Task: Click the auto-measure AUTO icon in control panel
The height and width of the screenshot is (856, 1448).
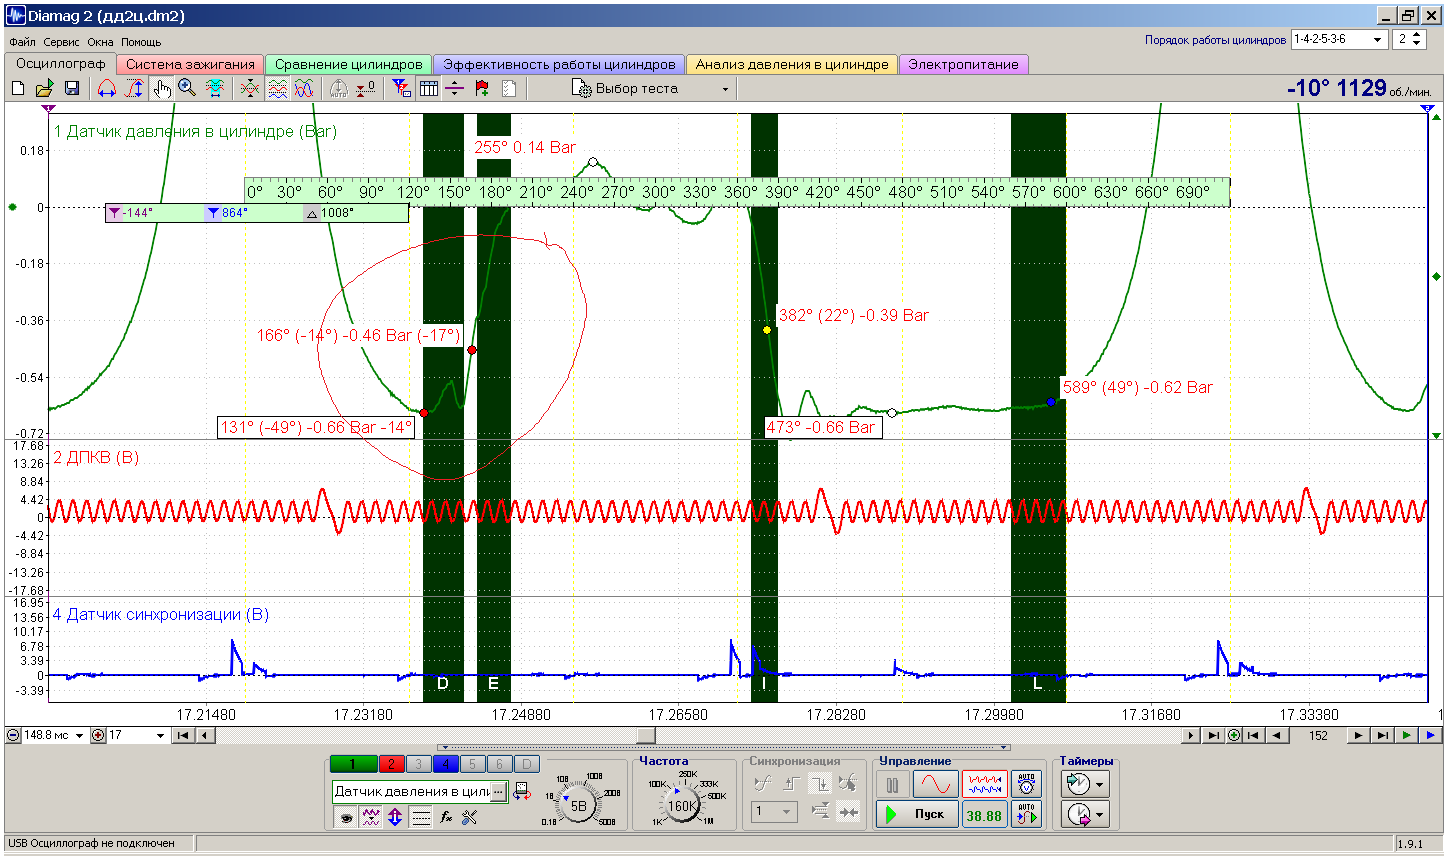Action: point(1026,783)
